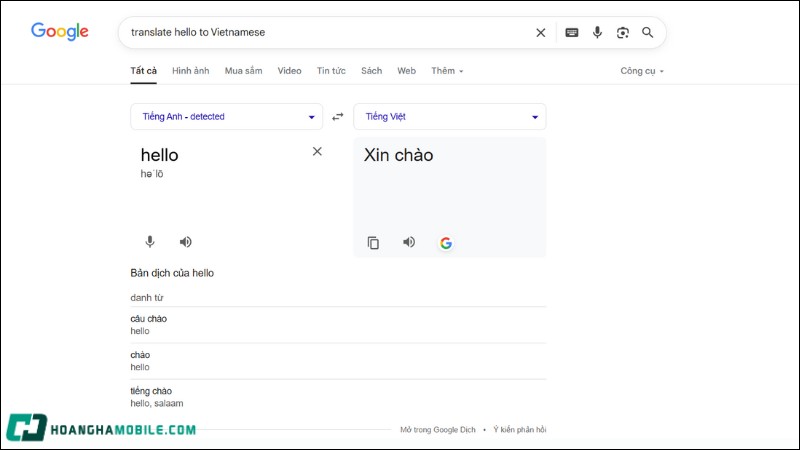Open the 'Thêm' more options menu
The width and height of the screenshot is (800, 450).
point(447,71)
